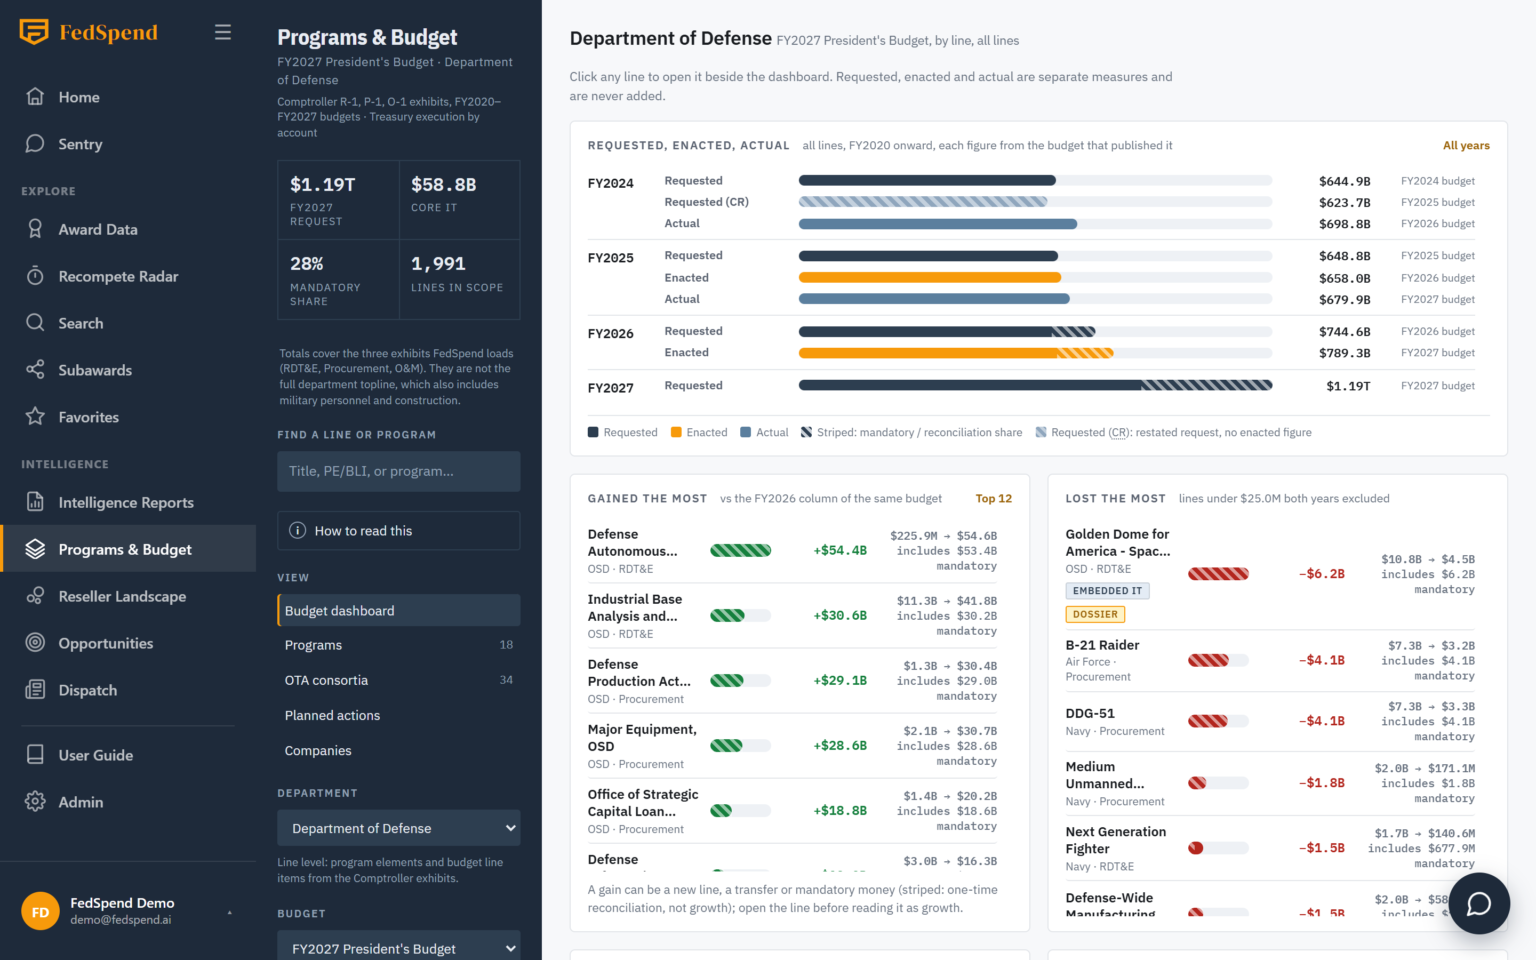Open Opportunities target icon

tap(35, 643)
